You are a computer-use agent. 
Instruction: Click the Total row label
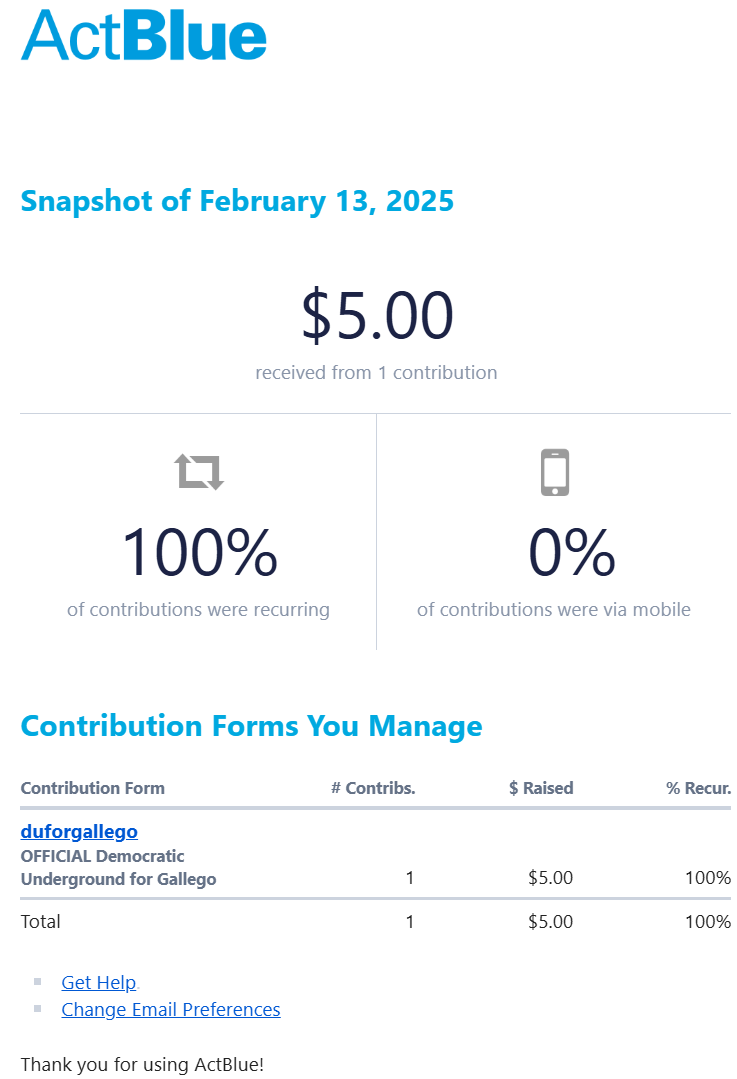(41, 921)
